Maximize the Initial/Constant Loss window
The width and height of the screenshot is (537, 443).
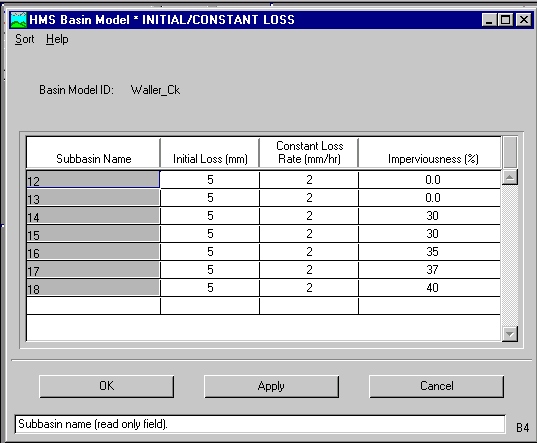[x=505, y=20]
